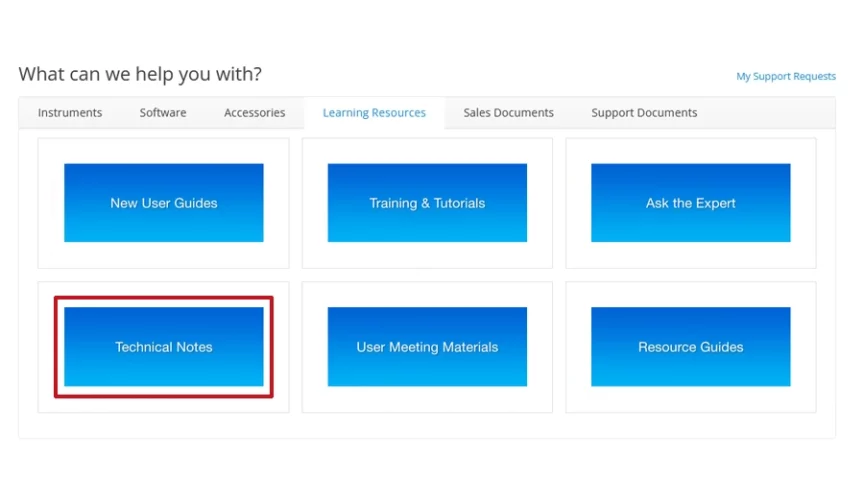This screenshot has width=864, height=480.
Task: Click the active Learning Resources tab
Action: [374, 113]
